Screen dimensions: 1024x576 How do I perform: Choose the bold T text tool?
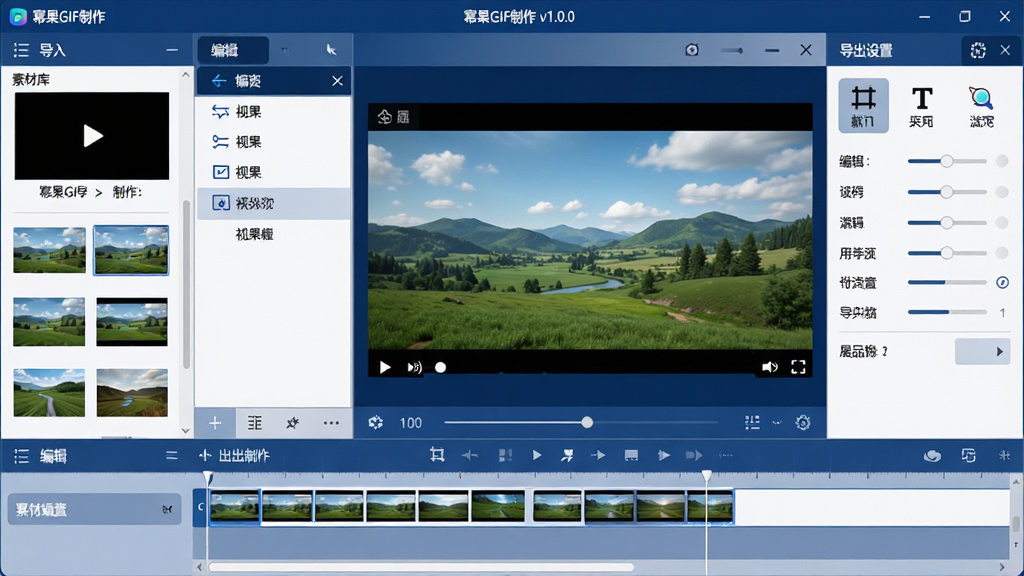pyautogui.click(x=921, y=106)
